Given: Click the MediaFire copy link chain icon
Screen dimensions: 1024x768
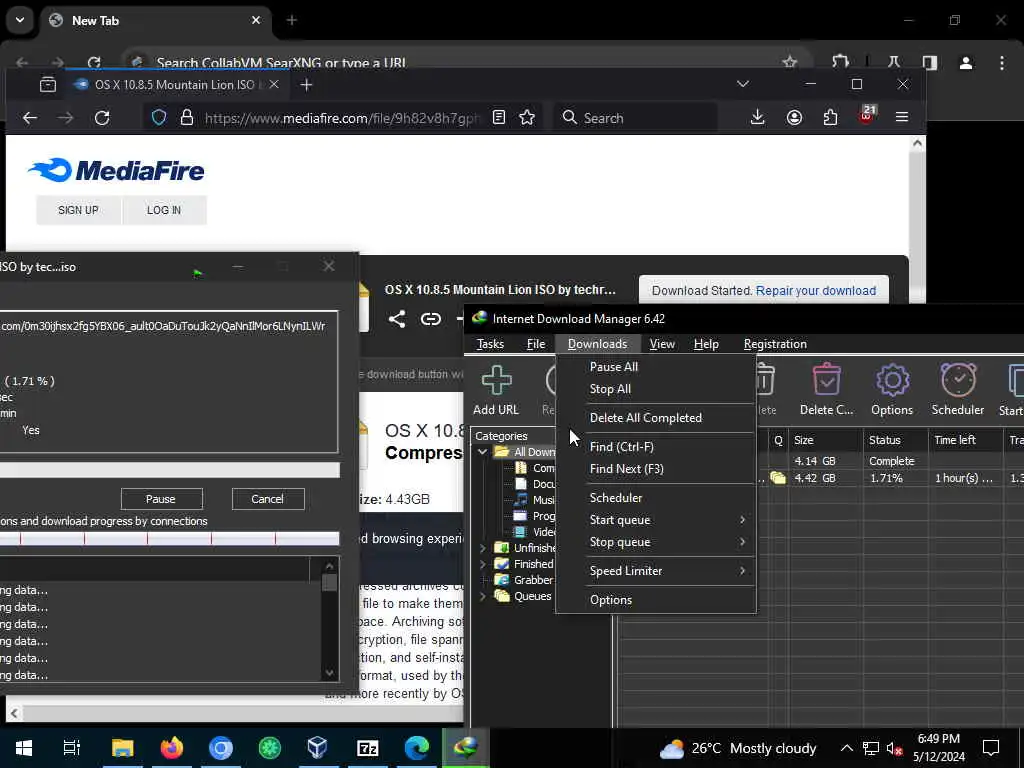Looking at the screenshot, I should (x=430, y=319).
